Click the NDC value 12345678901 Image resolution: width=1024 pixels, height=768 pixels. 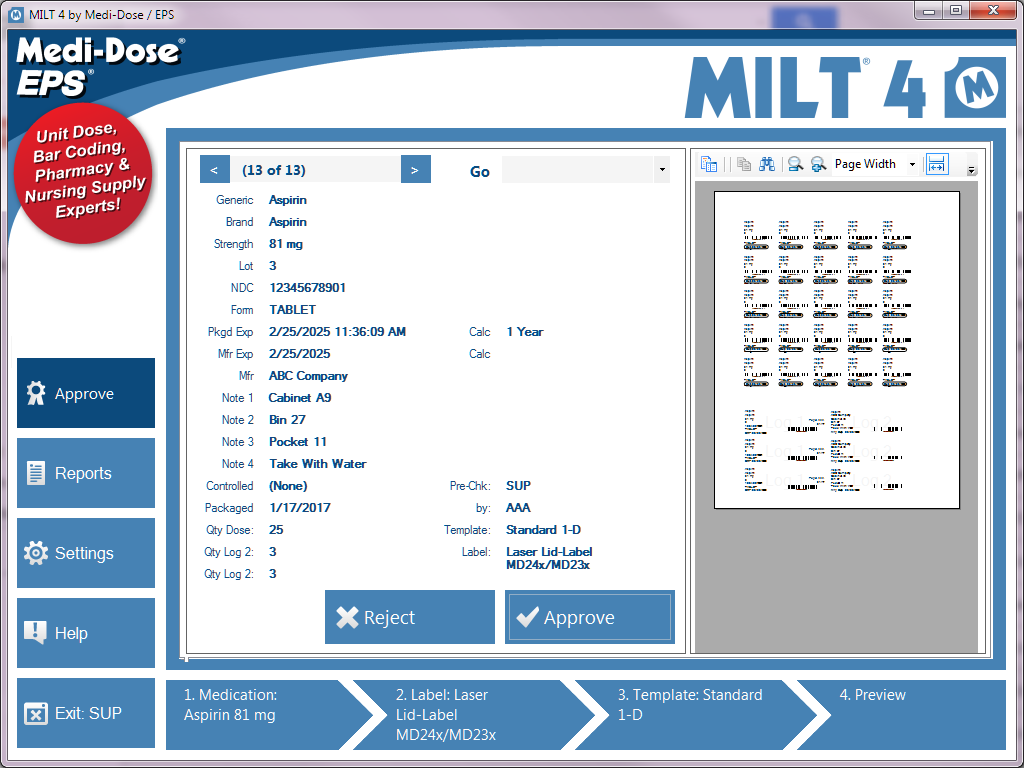pyautogui.click(x=308, y=288)
